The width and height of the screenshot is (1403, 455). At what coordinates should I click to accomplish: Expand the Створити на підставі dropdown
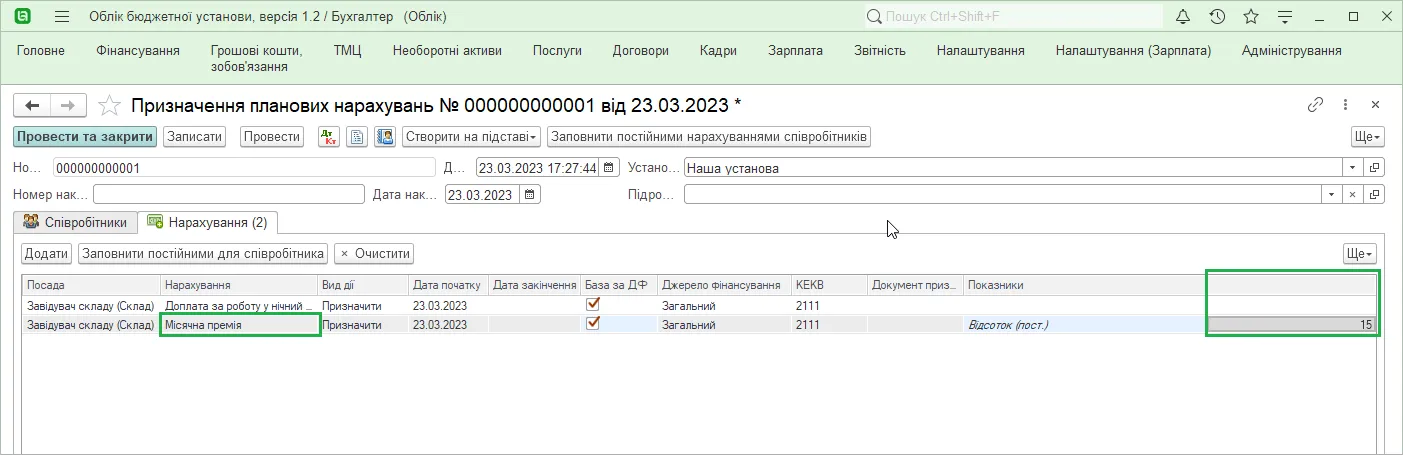[471, 137]
